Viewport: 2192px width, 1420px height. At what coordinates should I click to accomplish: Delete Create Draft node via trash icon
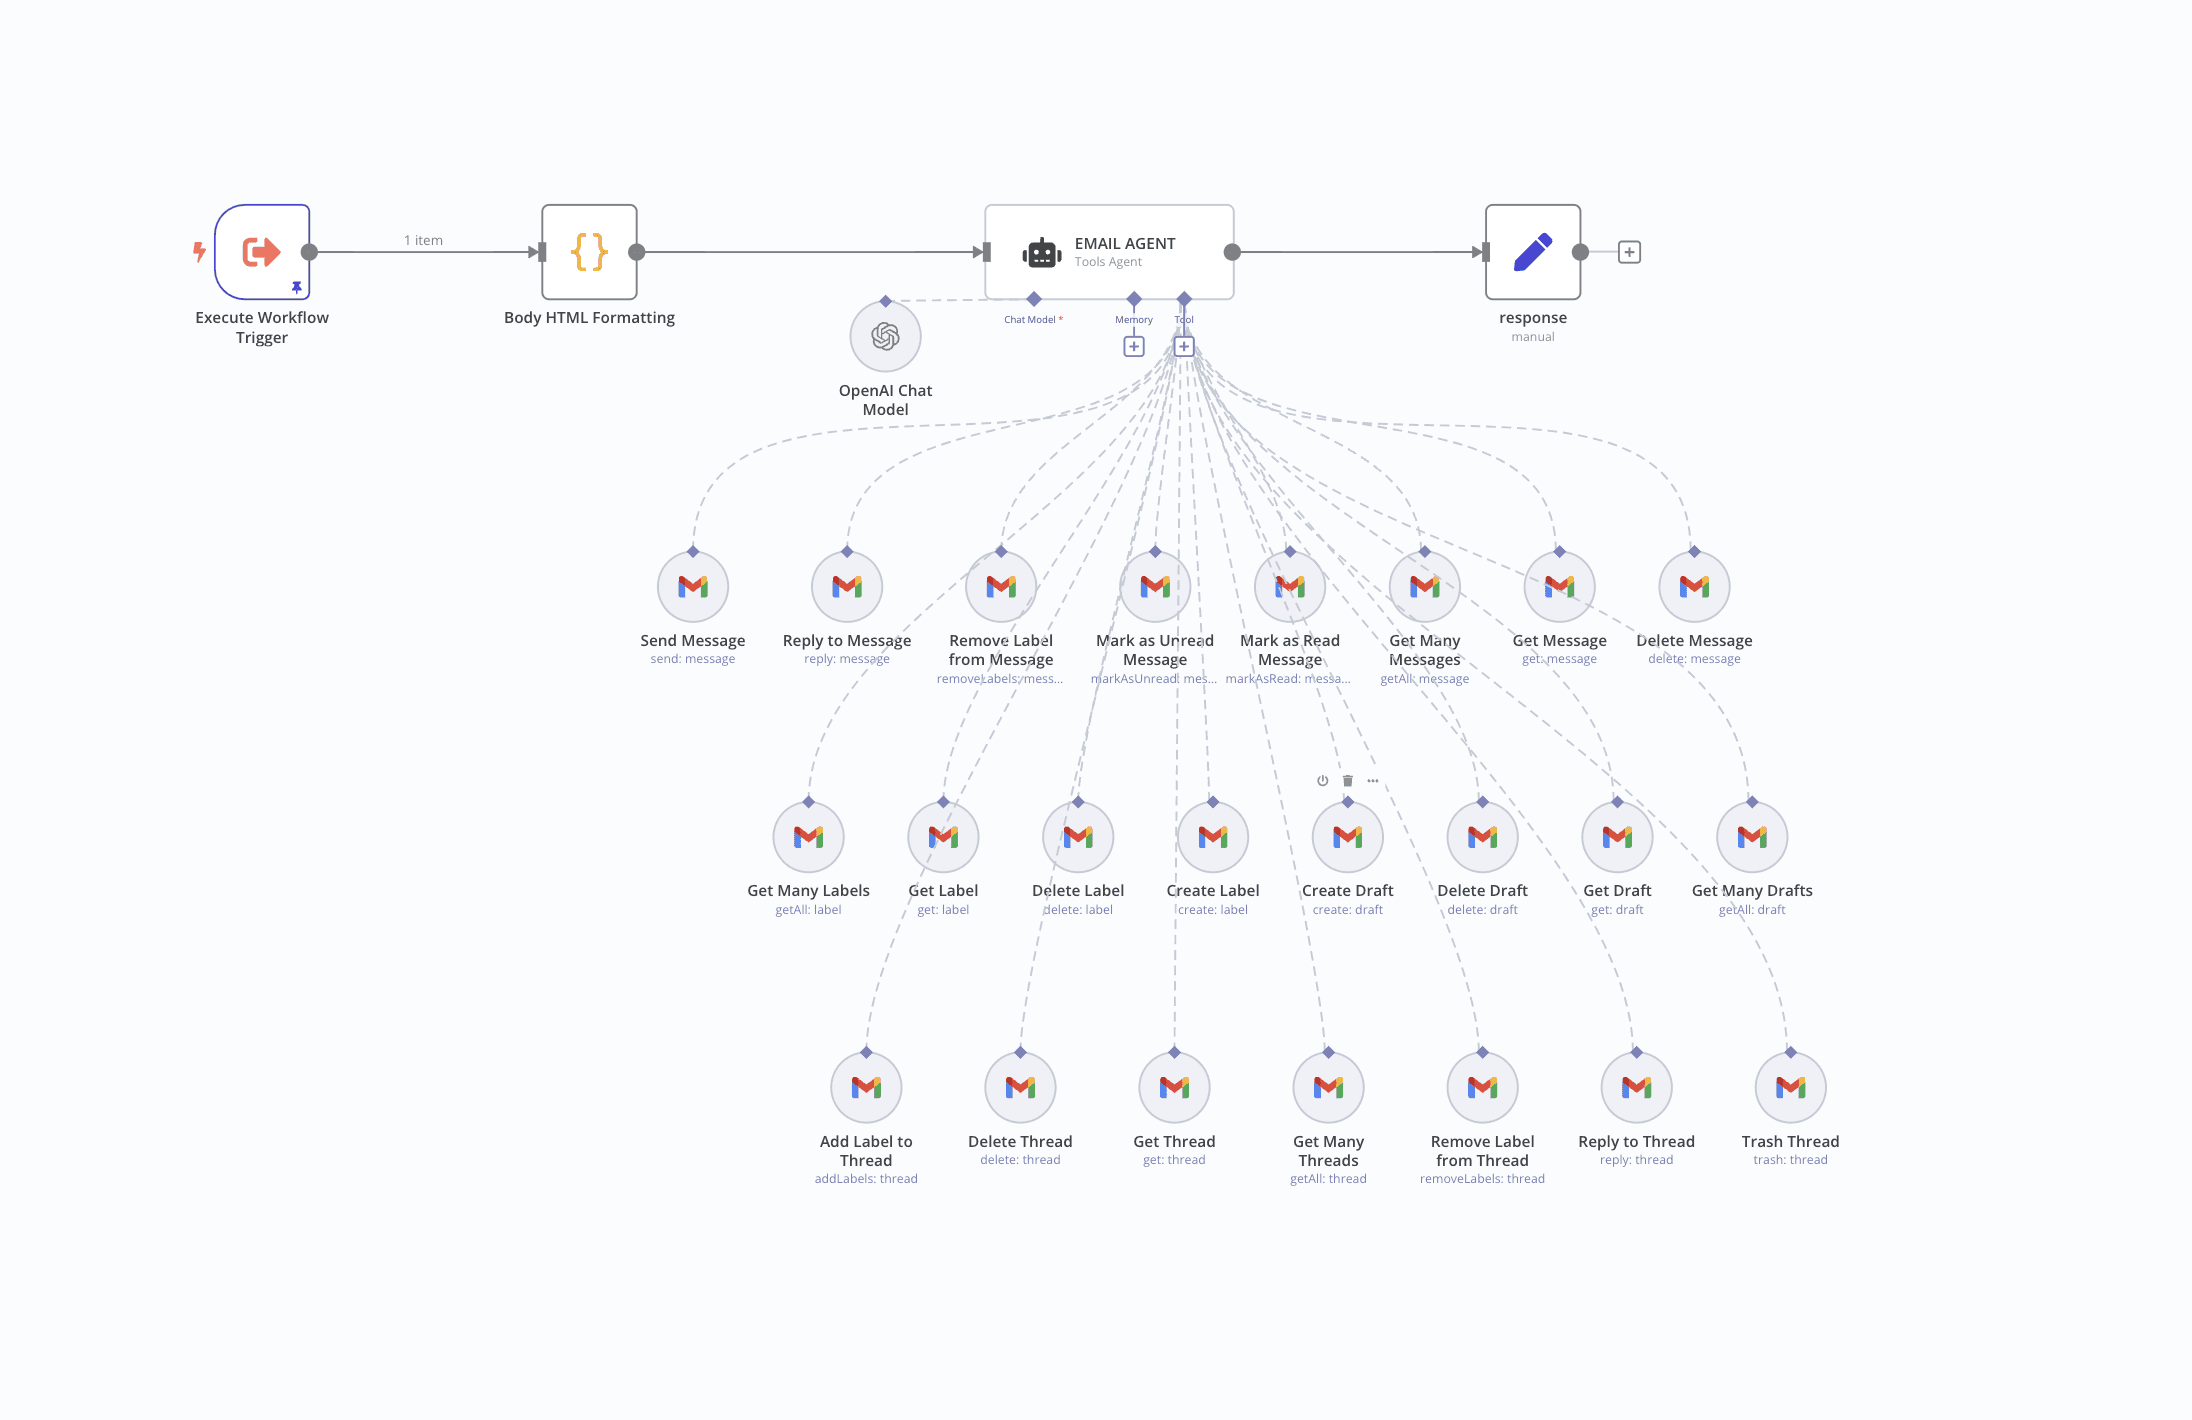click(x=1348, y=781)
